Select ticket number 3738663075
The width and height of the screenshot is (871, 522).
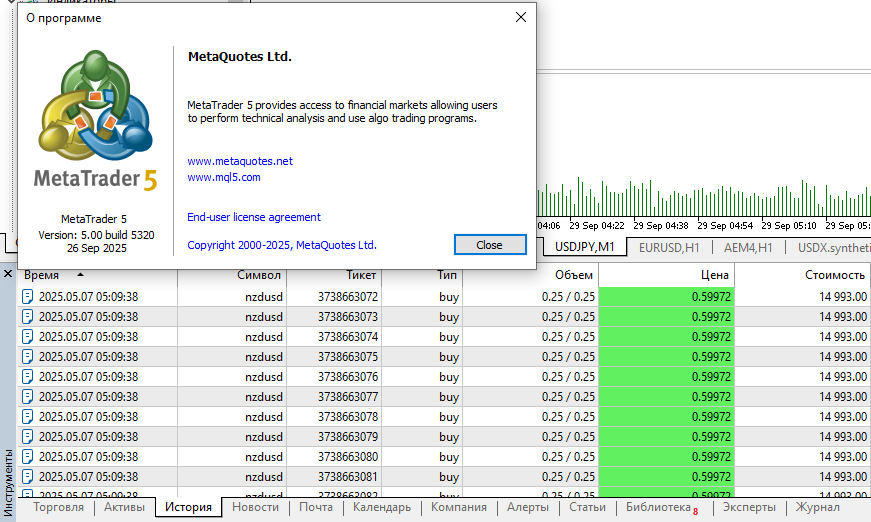pos(348,357)
